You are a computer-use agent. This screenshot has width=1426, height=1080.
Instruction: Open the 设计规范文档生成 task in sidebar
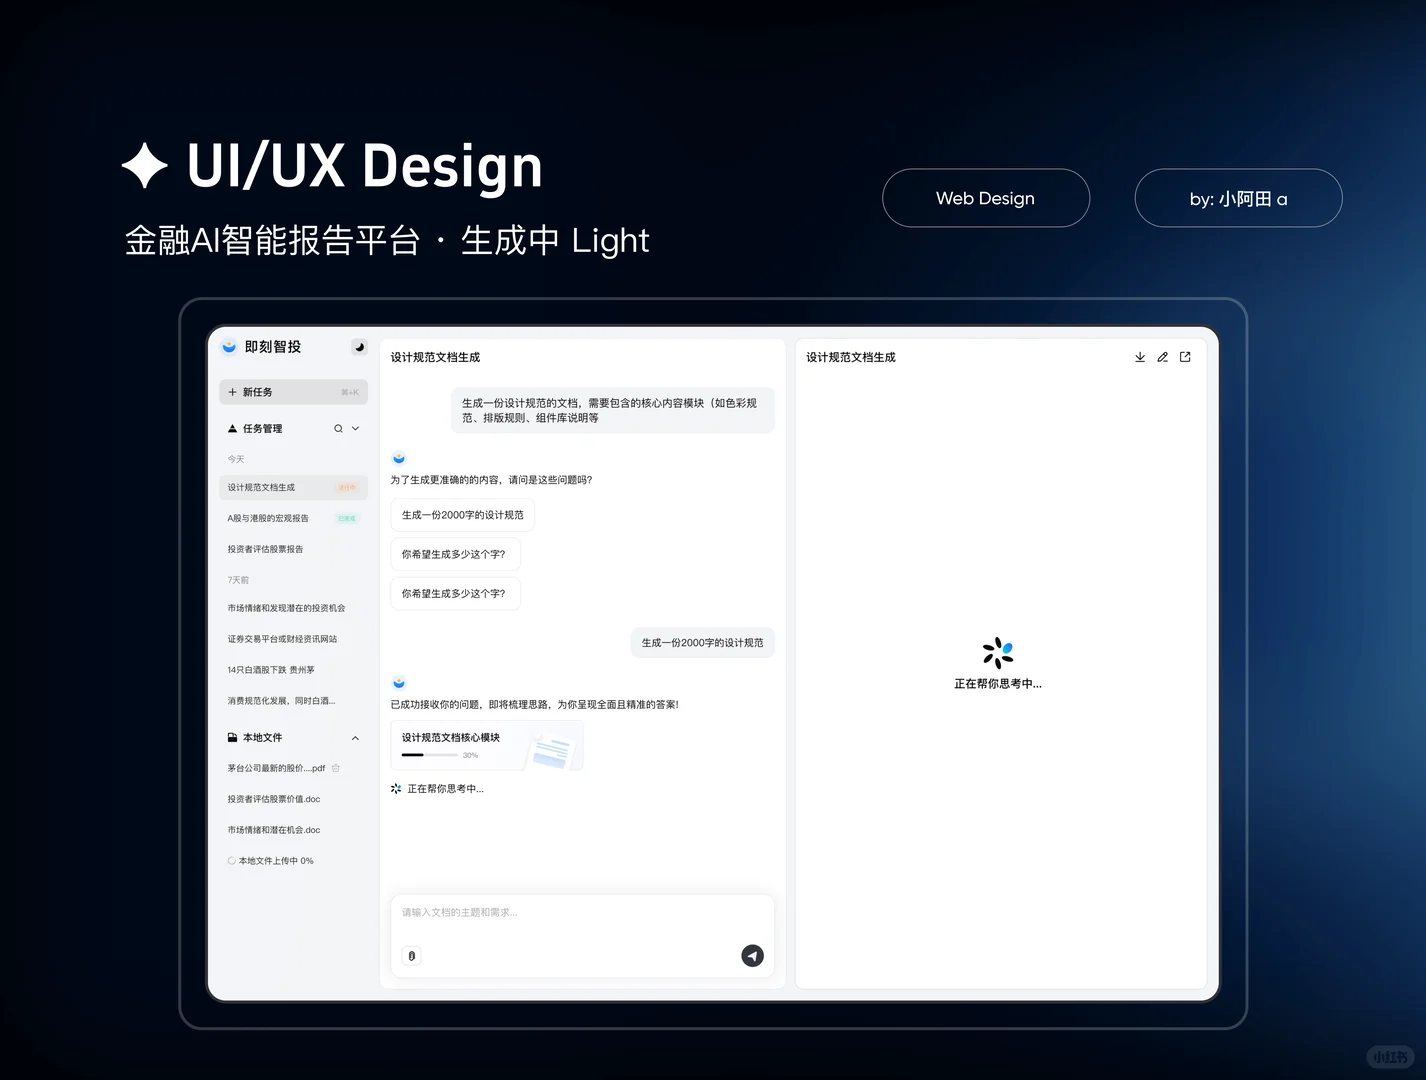click(x=293, y=487)
